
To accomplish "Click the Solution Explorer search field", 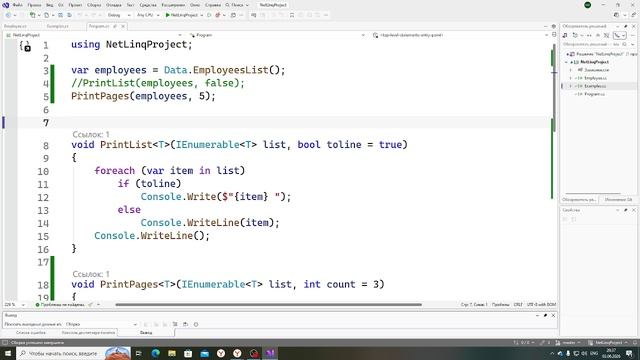I will 591,44.
